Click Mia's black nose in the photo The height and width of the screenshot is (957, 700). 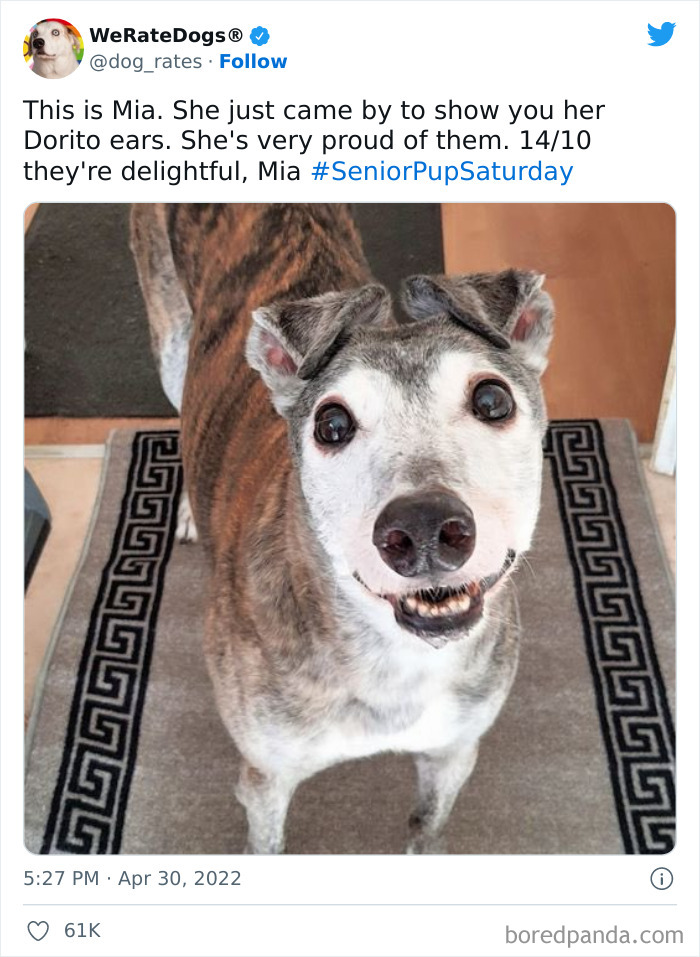pyautogui.click(x=424, y=533)
